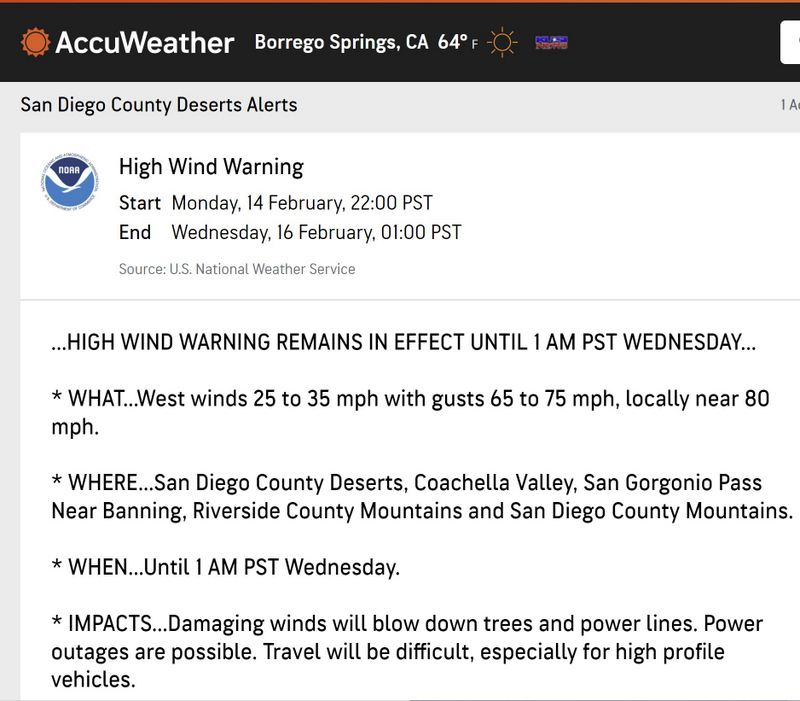Click the Start date Monday, 14 February
This screenshot has width=800, height=701.
(x=301, y=203)
